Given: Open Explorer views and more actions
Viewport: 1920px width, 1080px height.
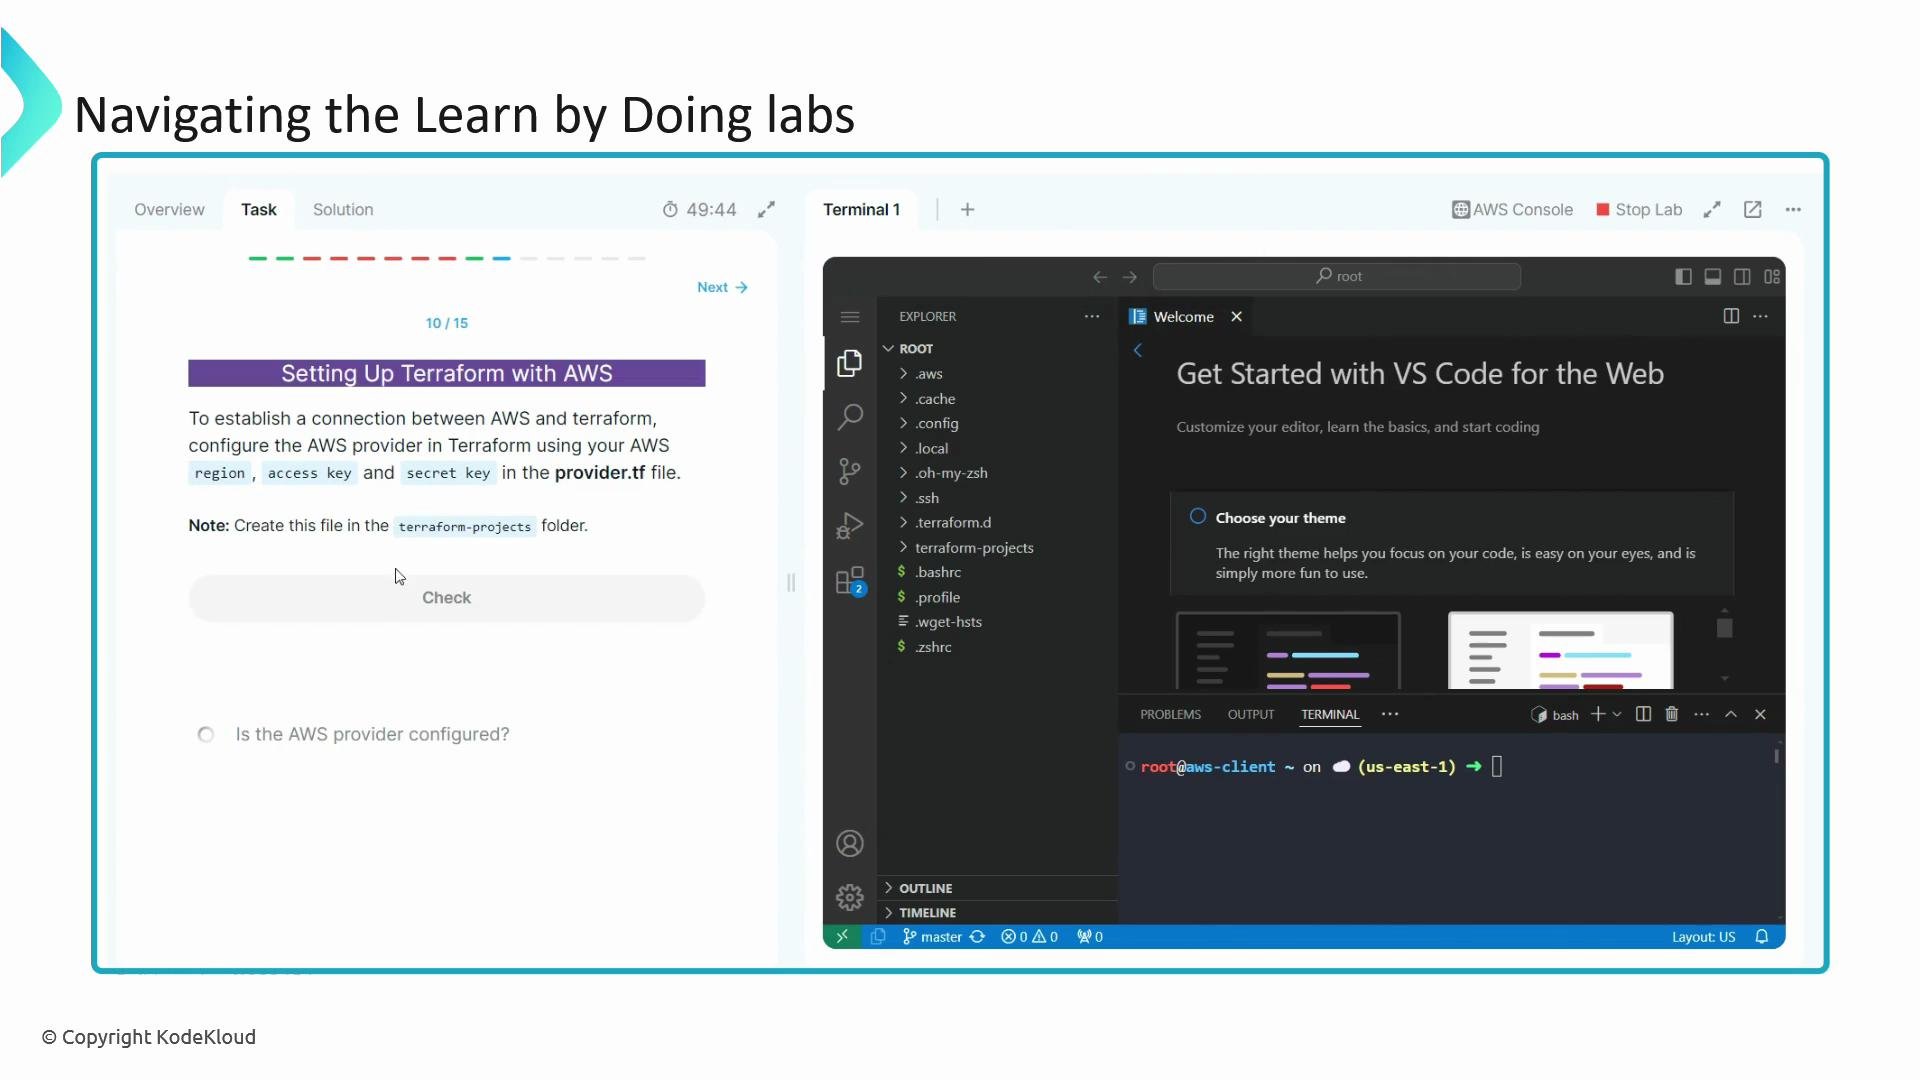Looking at the screenshot, I should coord(1092,316).
